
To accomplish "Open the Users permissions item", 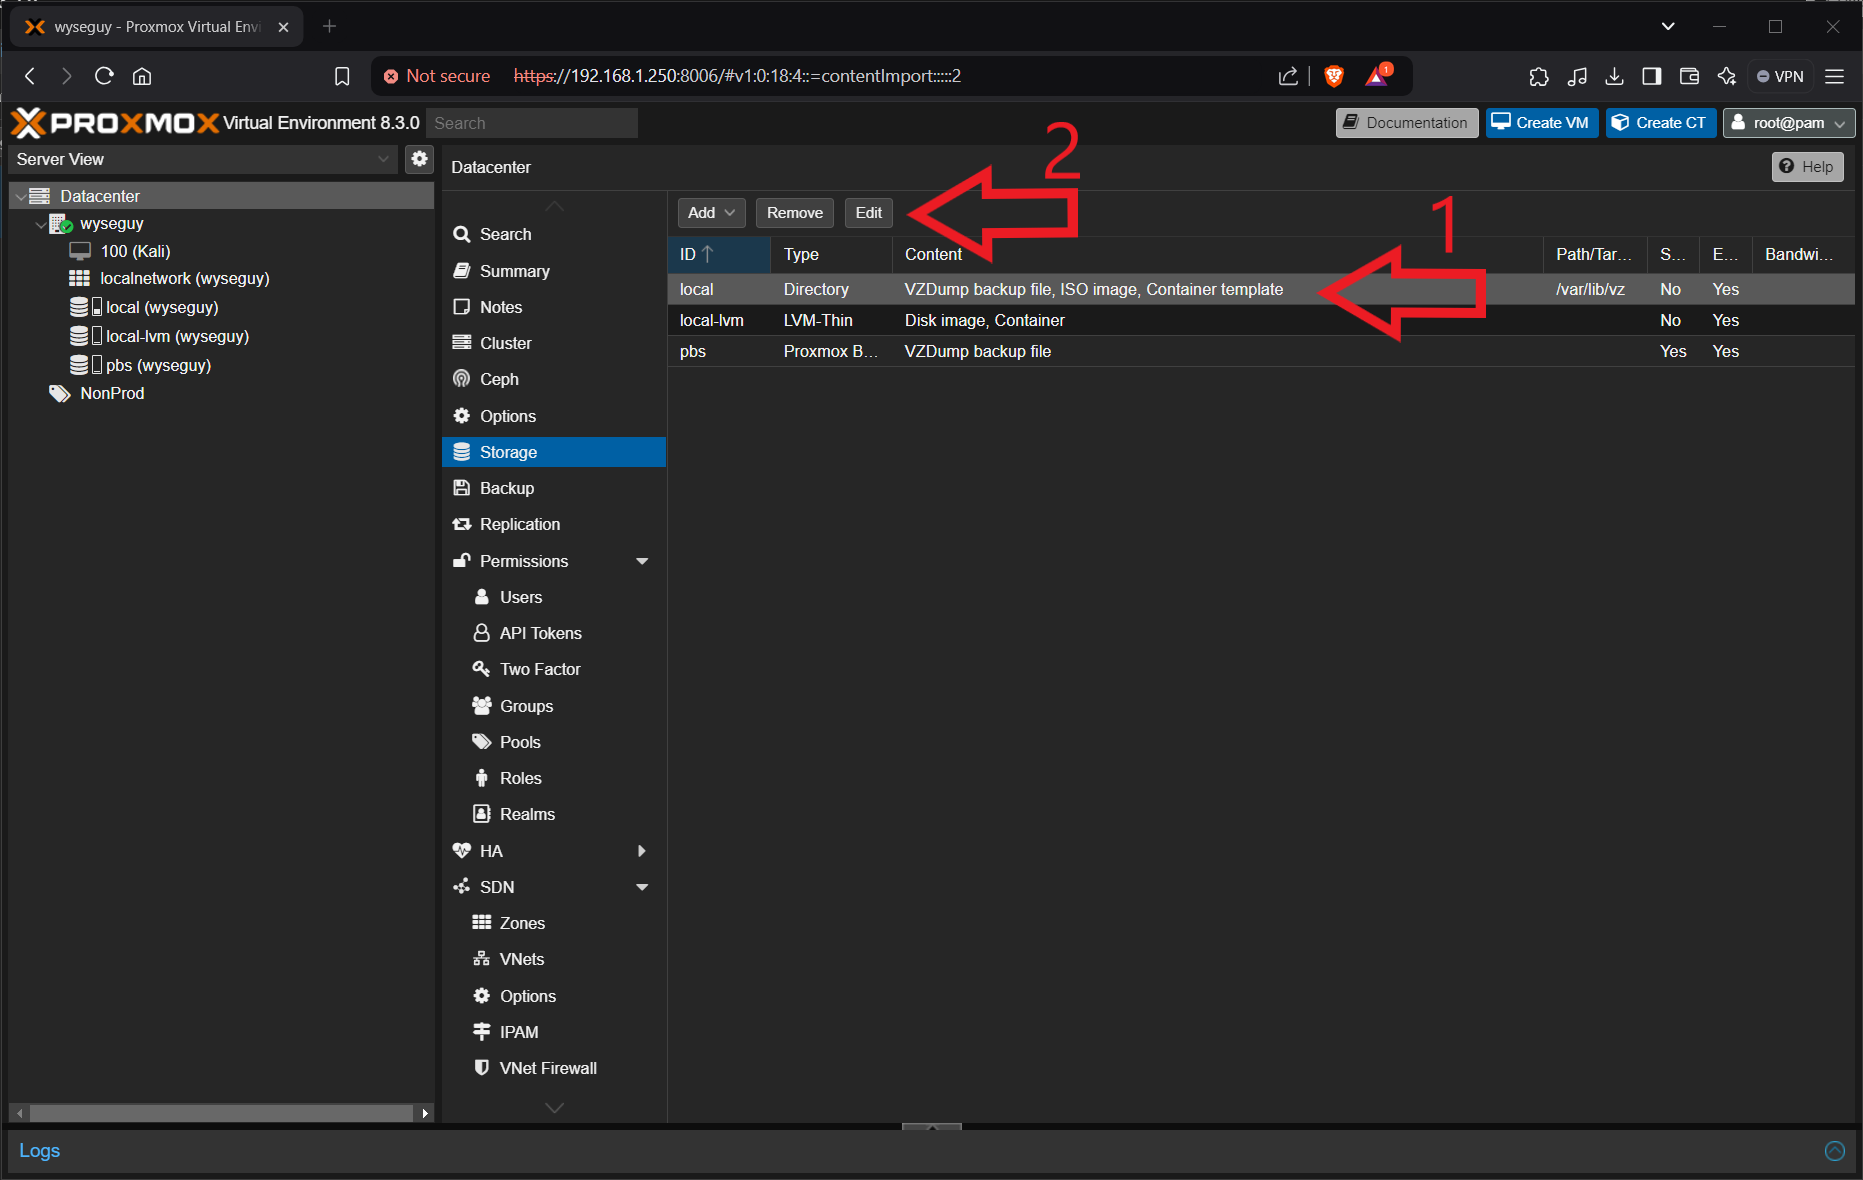I will tap(554, 597).
